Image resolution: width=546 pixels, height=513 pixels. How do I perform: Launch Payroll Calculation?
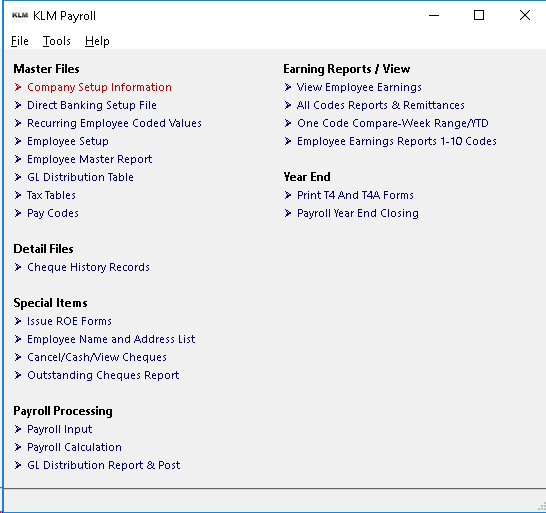pos(75,447)
